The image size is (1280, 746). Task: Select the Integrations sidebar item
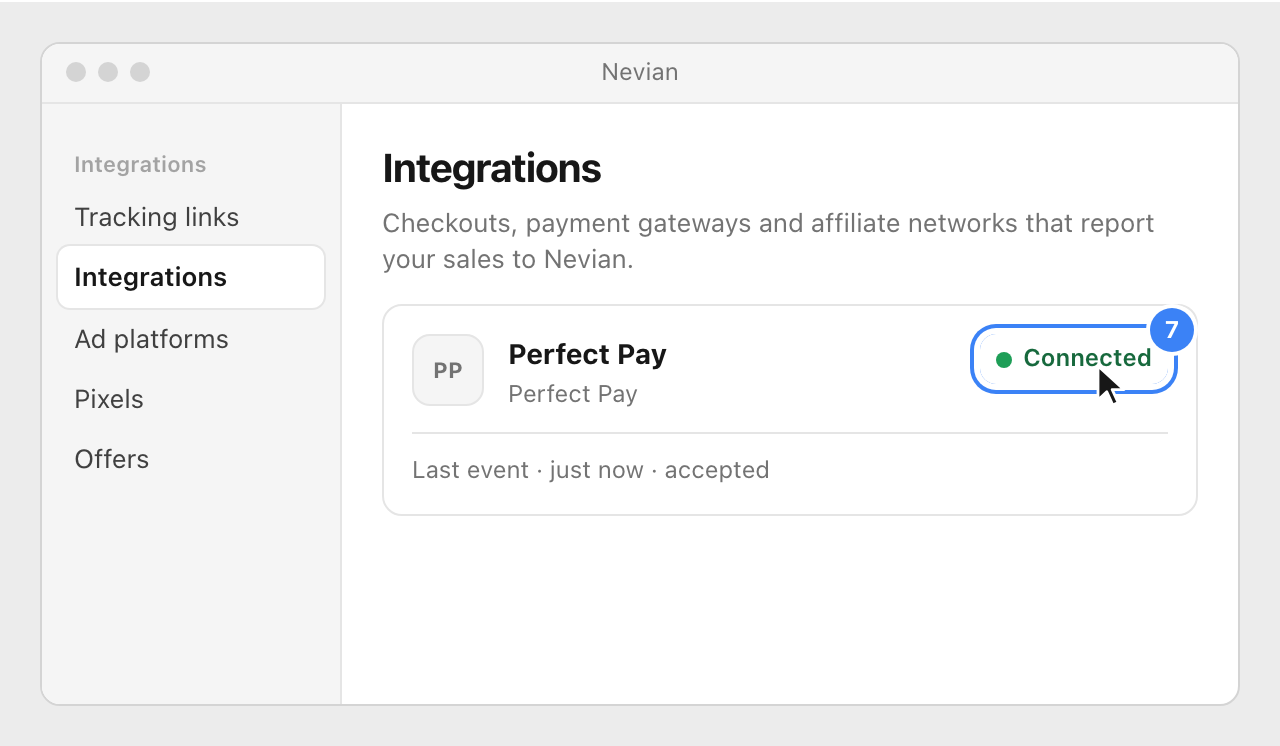[x=190, y=277]
